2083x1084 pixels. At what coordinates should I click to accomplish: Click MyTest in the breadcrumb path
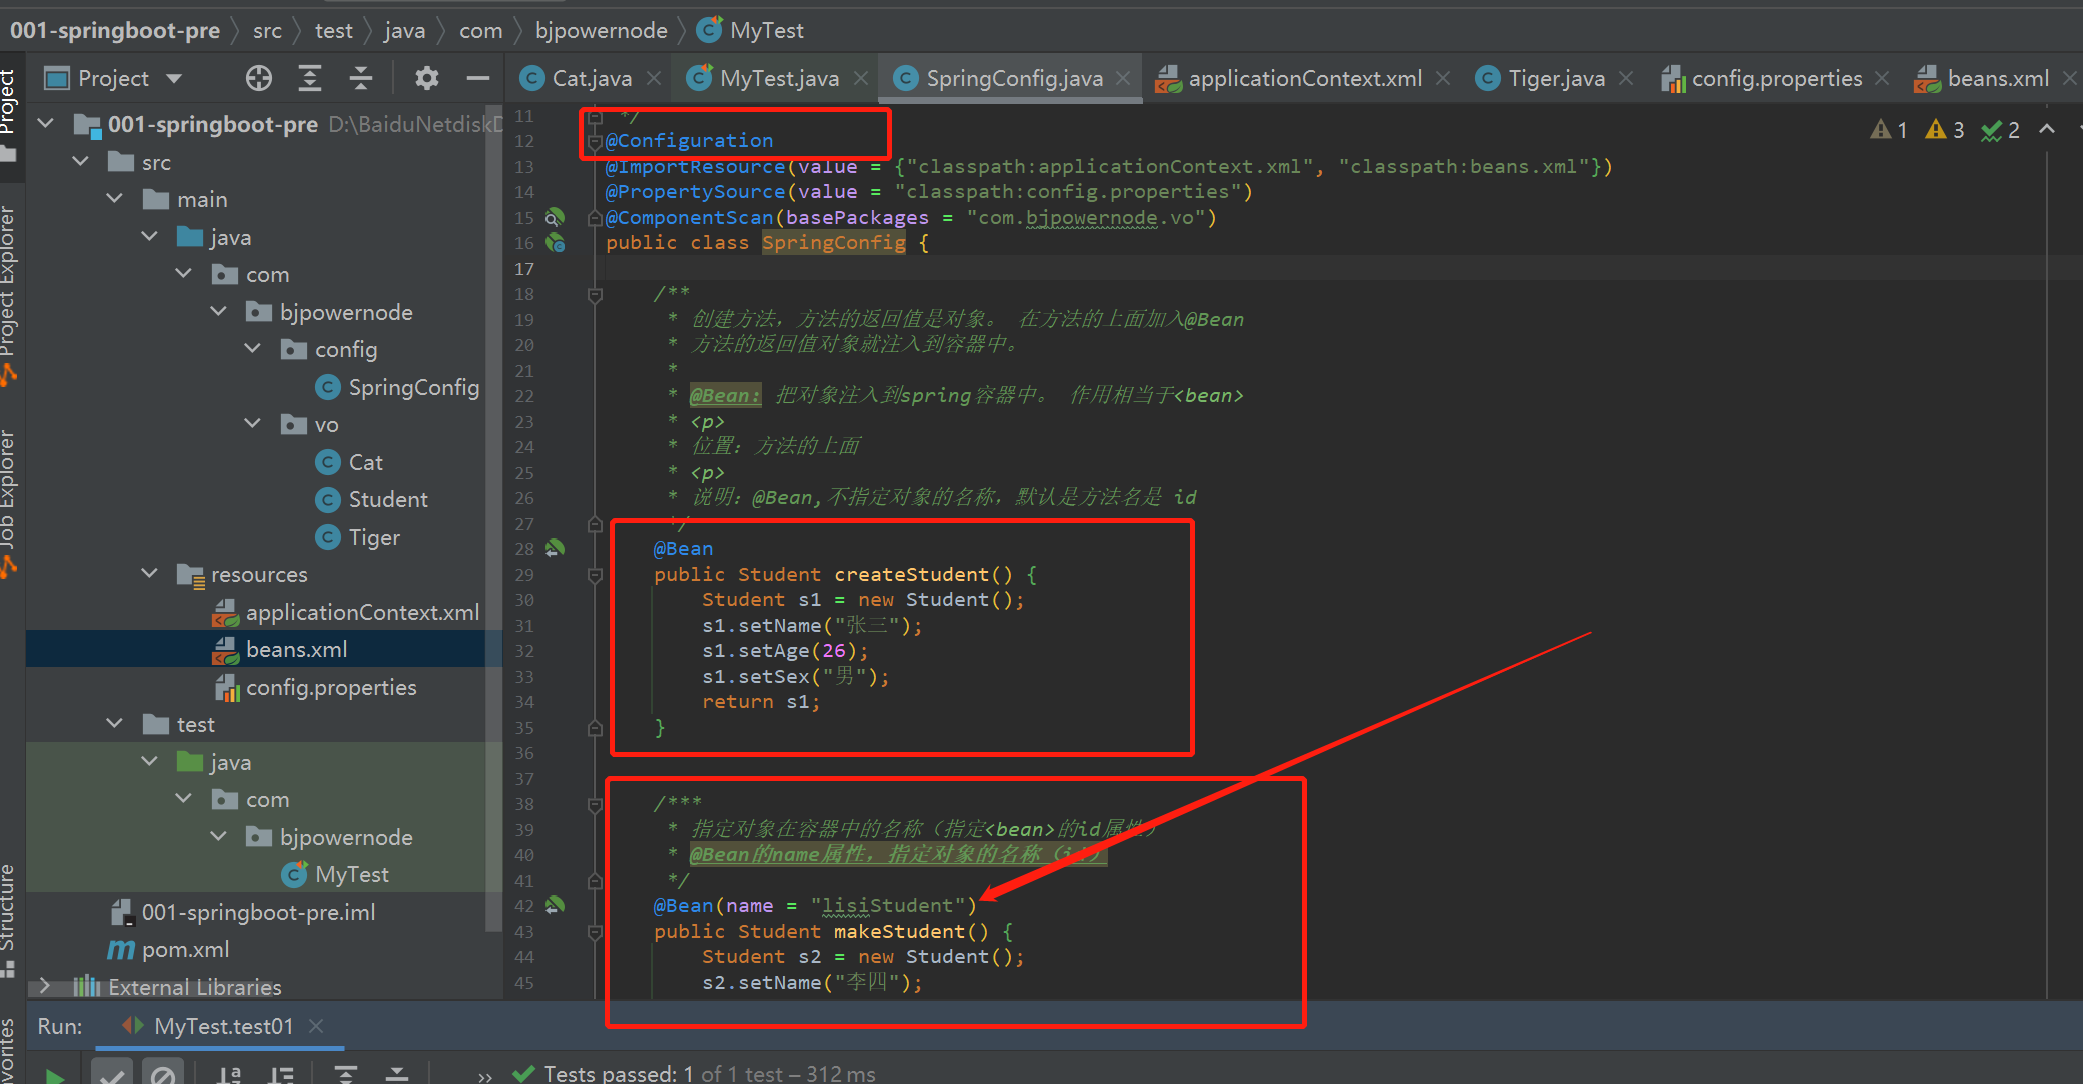[766, 30]
